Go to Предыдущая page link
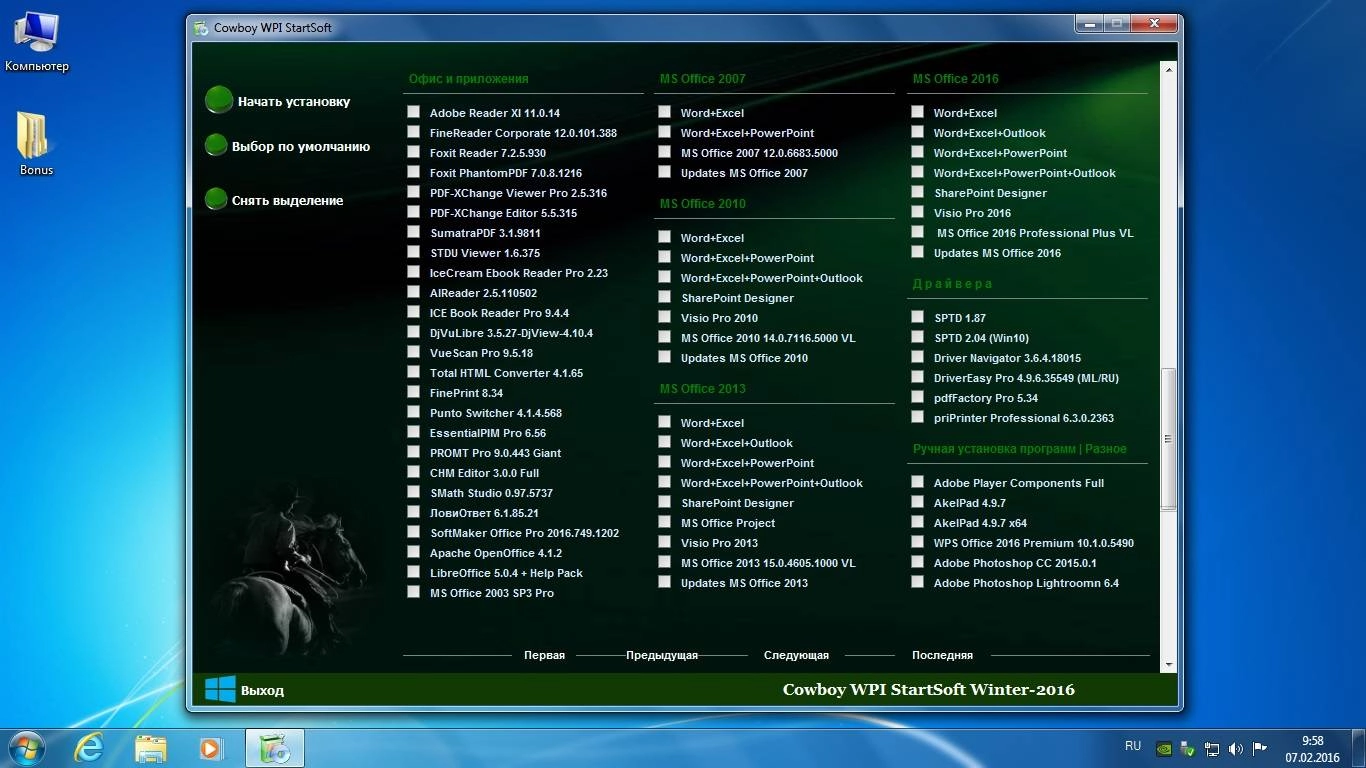1366x768 pixels. [x=662, y=655]
